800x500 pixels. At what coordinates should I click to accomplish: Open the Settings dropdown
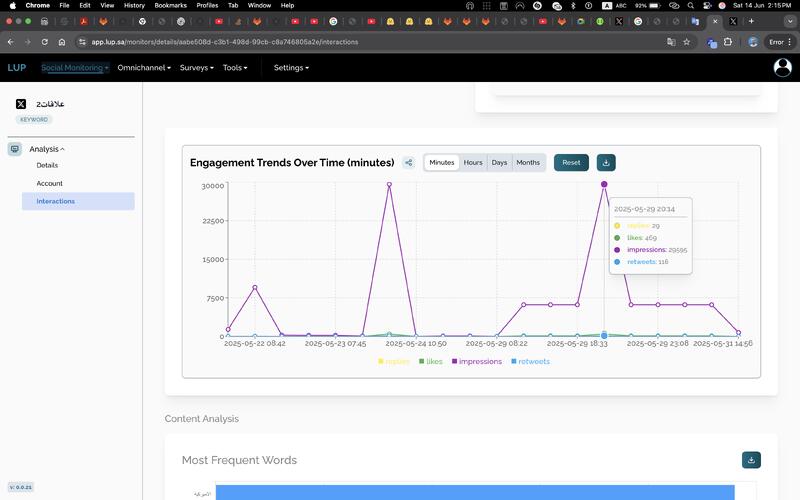(291, 67)
